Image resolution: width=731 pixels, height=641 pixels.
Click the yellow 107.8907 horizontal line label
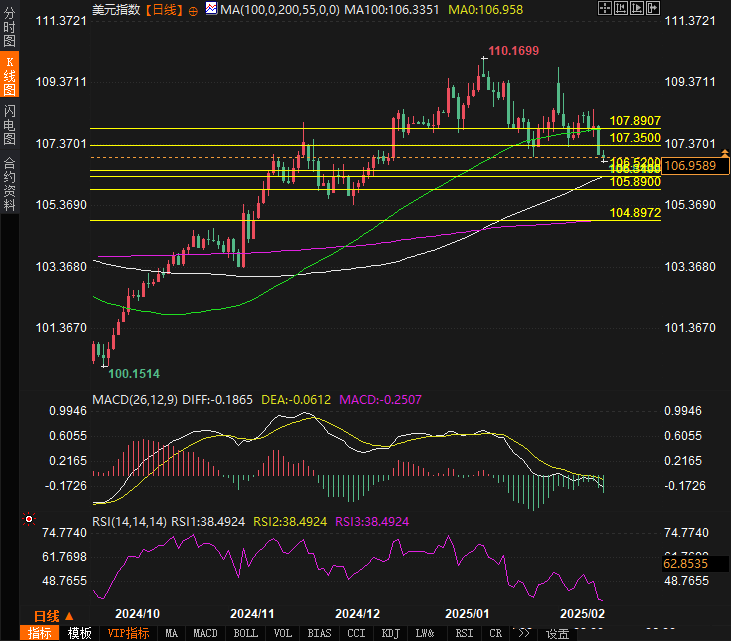[634, 120]
